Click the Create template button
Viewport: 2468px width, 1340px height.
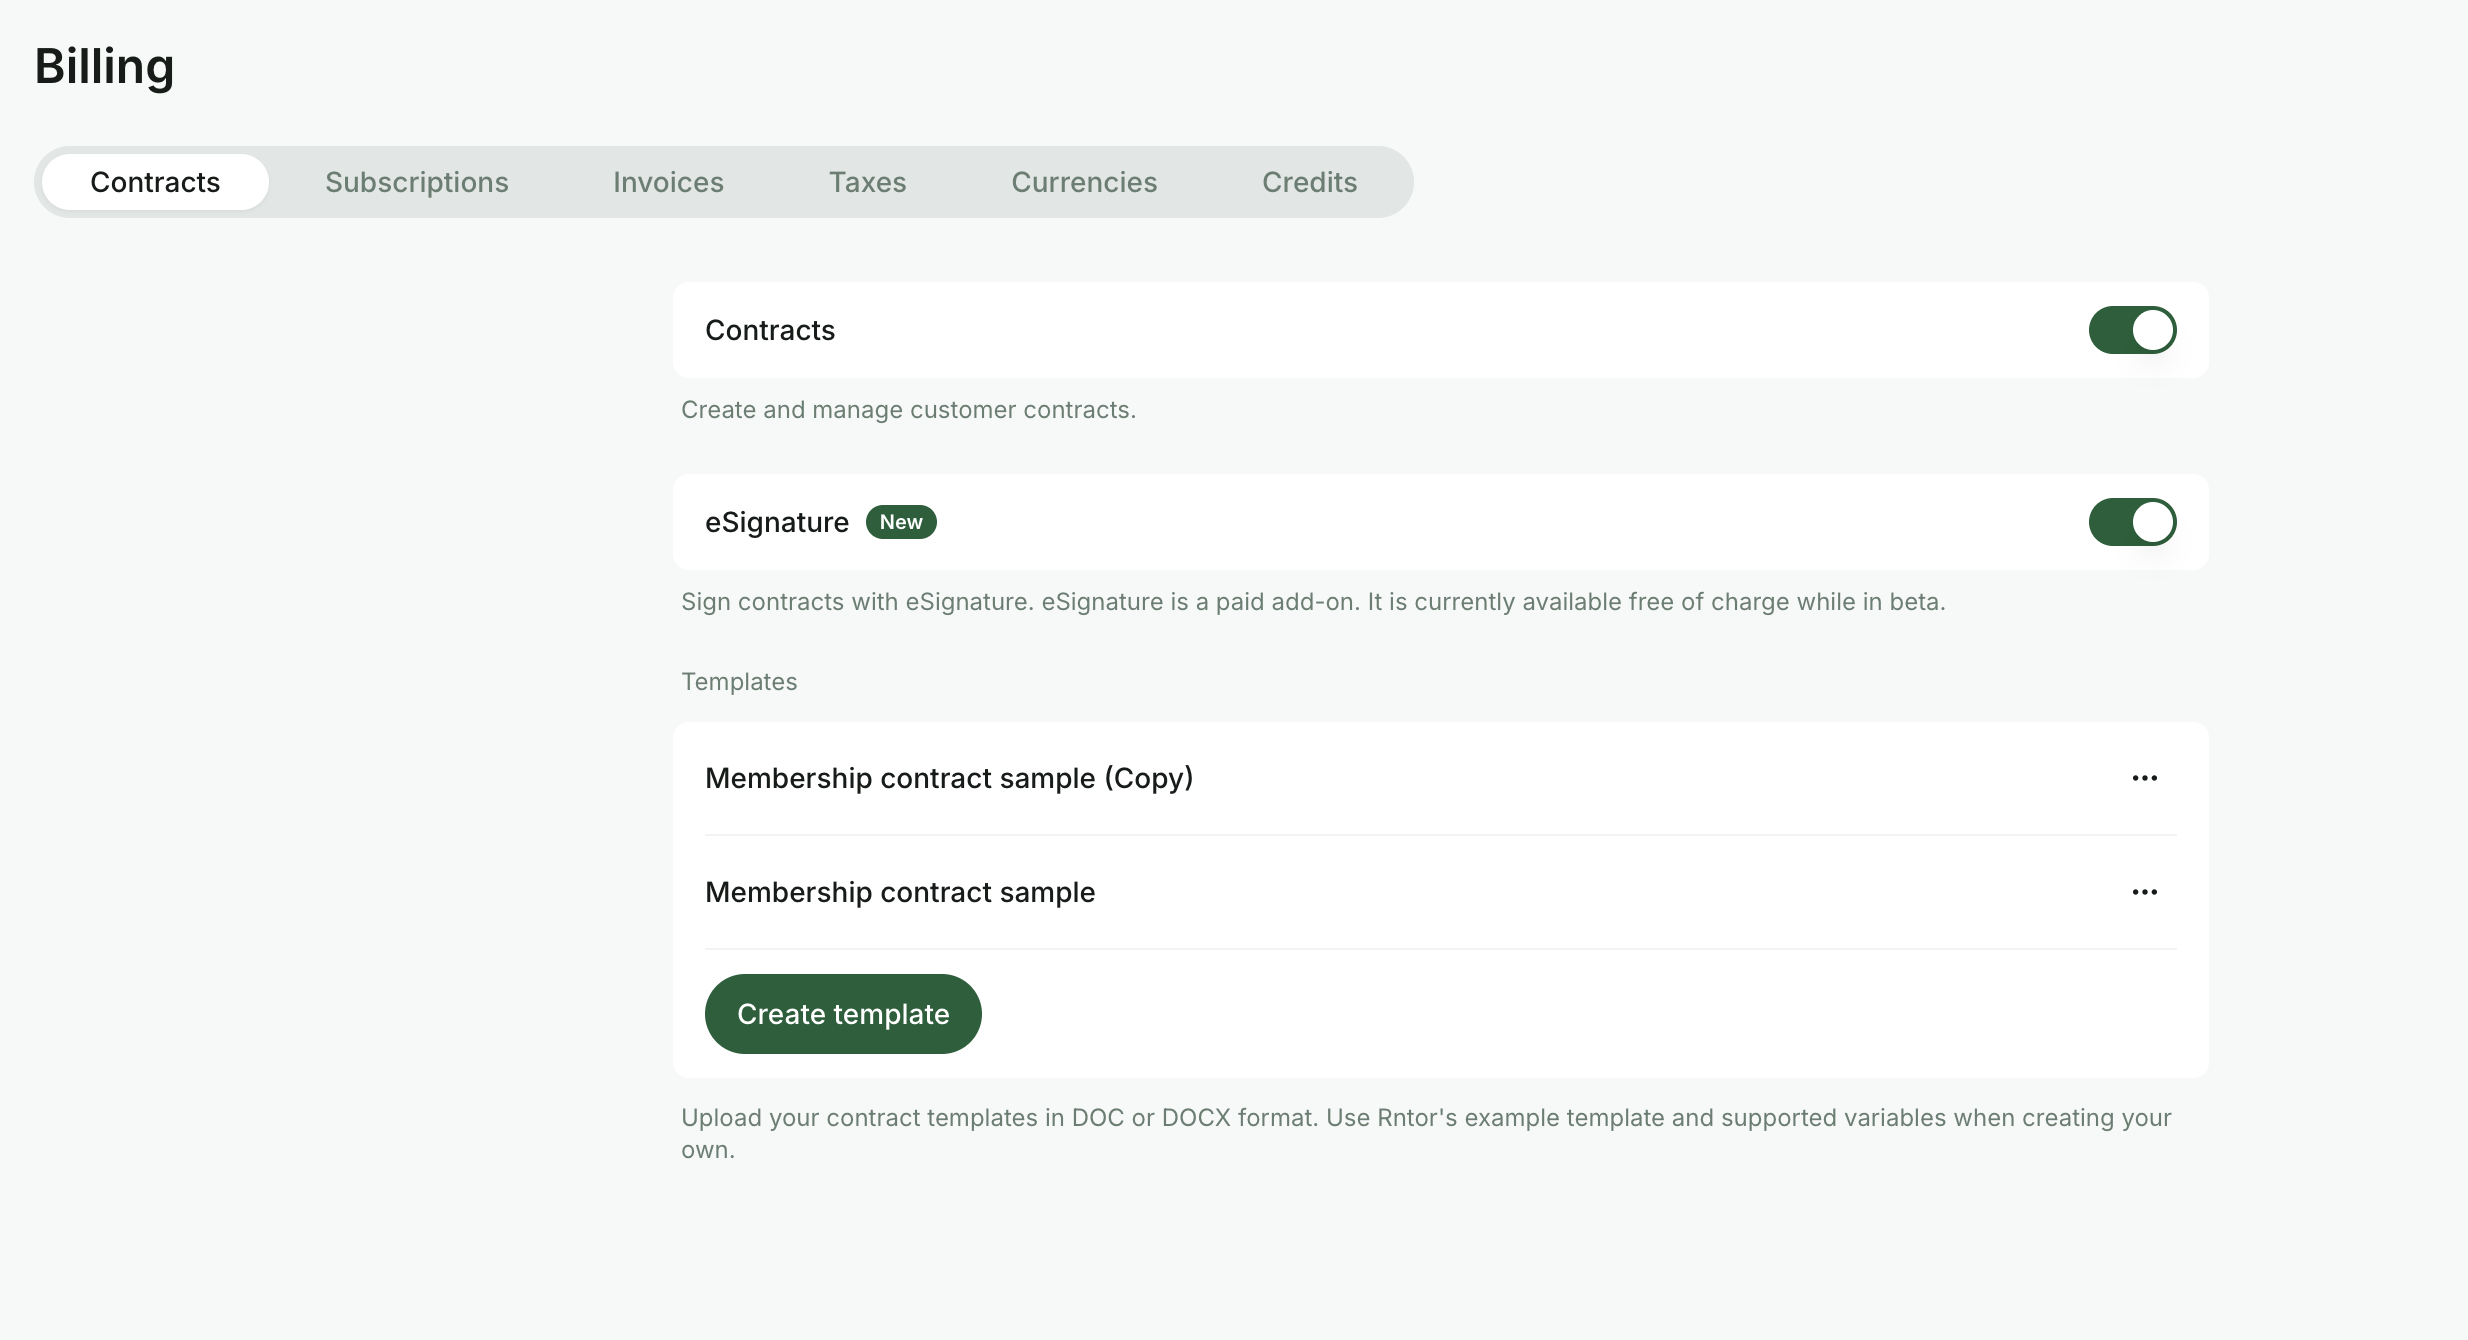click(x=843, y=1014)
